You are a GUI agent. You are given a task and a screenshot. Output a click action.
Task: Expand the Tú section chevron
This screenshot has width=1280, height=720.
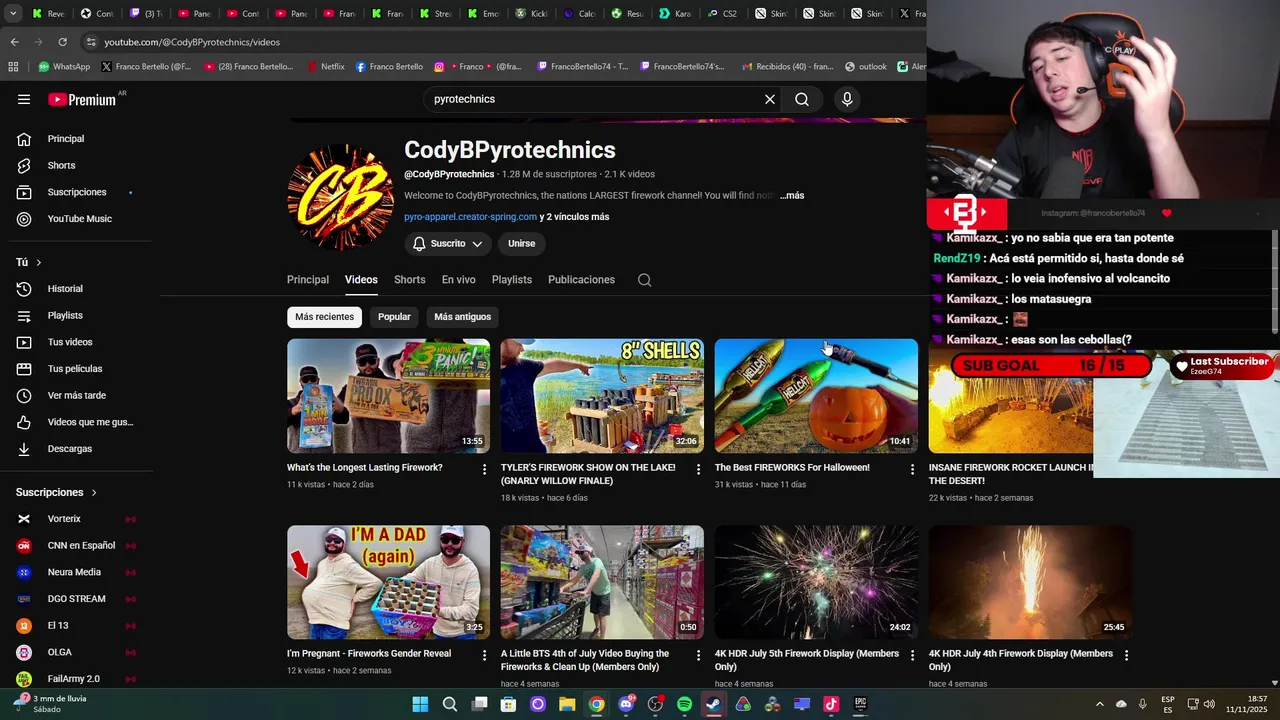click(39, 262)
